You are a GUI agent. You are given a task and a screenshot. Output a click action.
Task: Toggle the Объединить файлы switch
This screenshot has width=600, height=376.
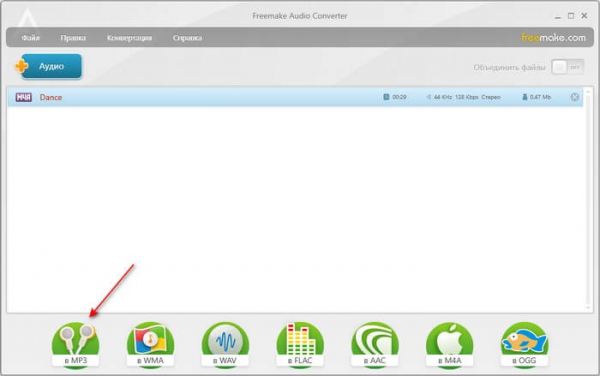(567, 67)
